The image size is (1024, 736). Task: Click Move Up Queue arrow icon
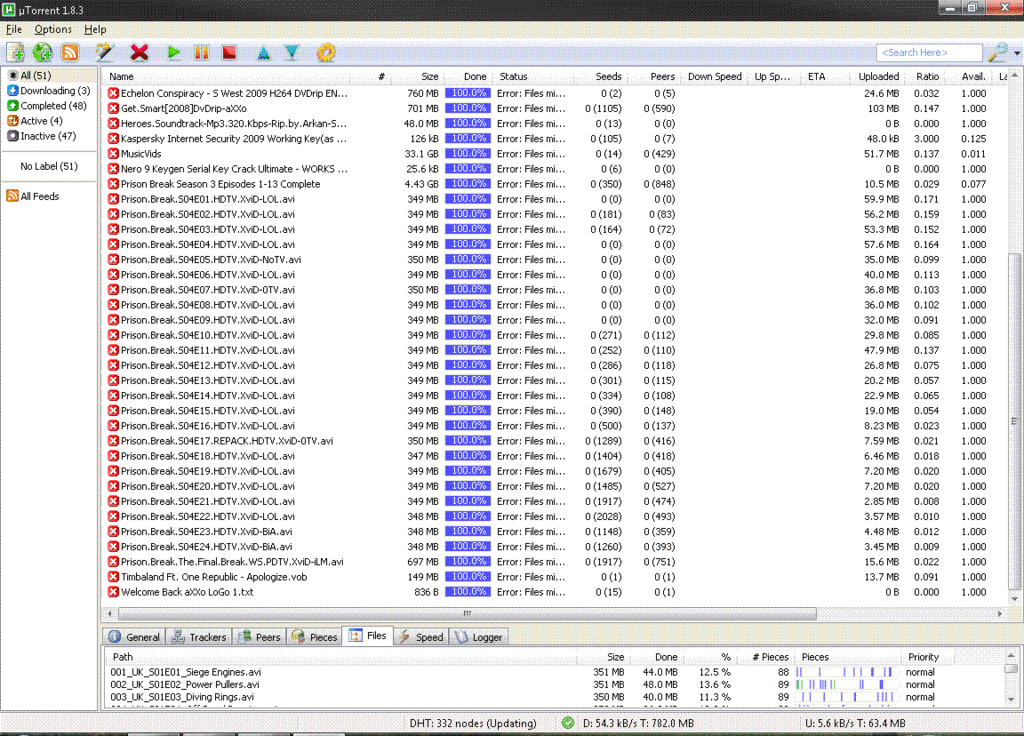coord(264,52)
